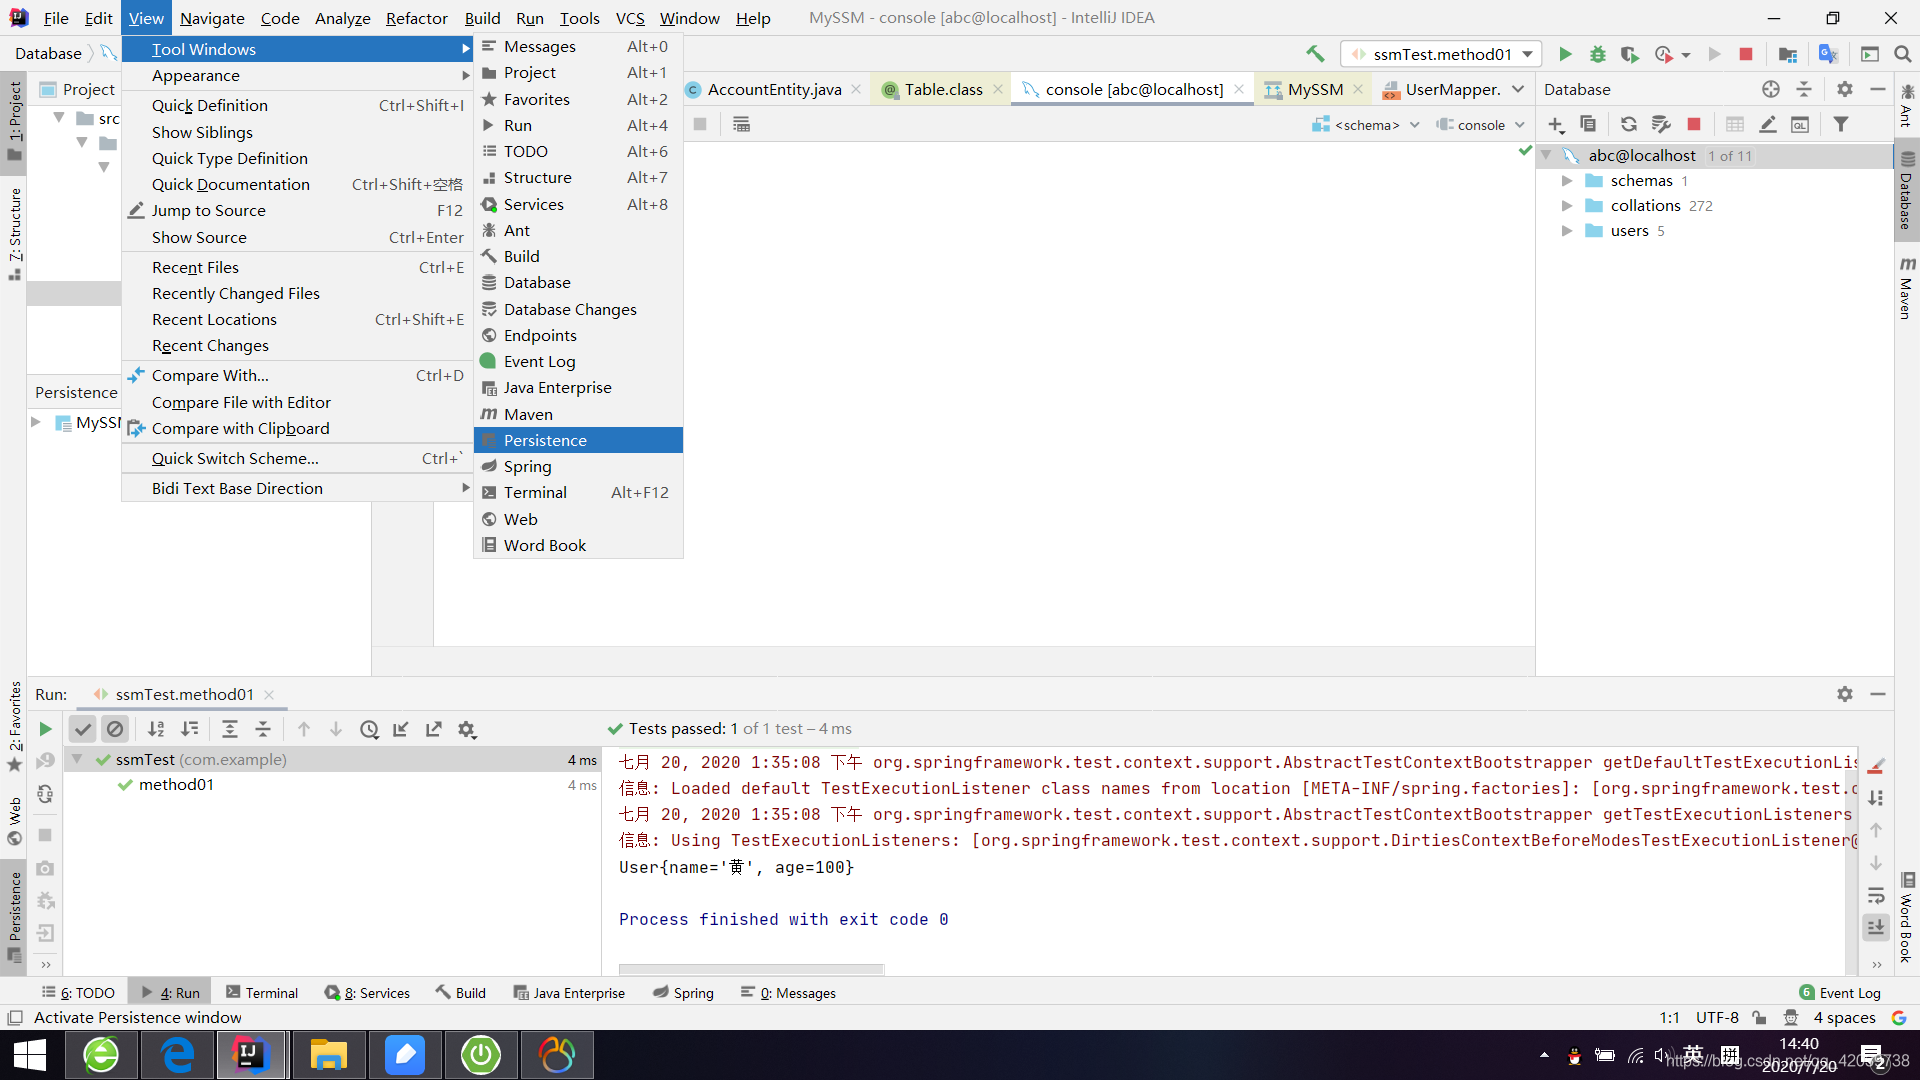Click the In-Editor Results icon in the console toolbar

point(741,124)
